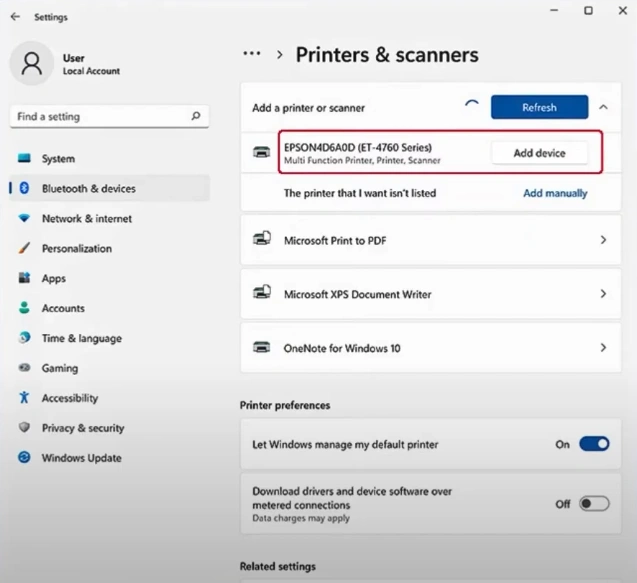Viewport: 637px width, 583px height.
Task: Click the Add device button
Action: 539,153
